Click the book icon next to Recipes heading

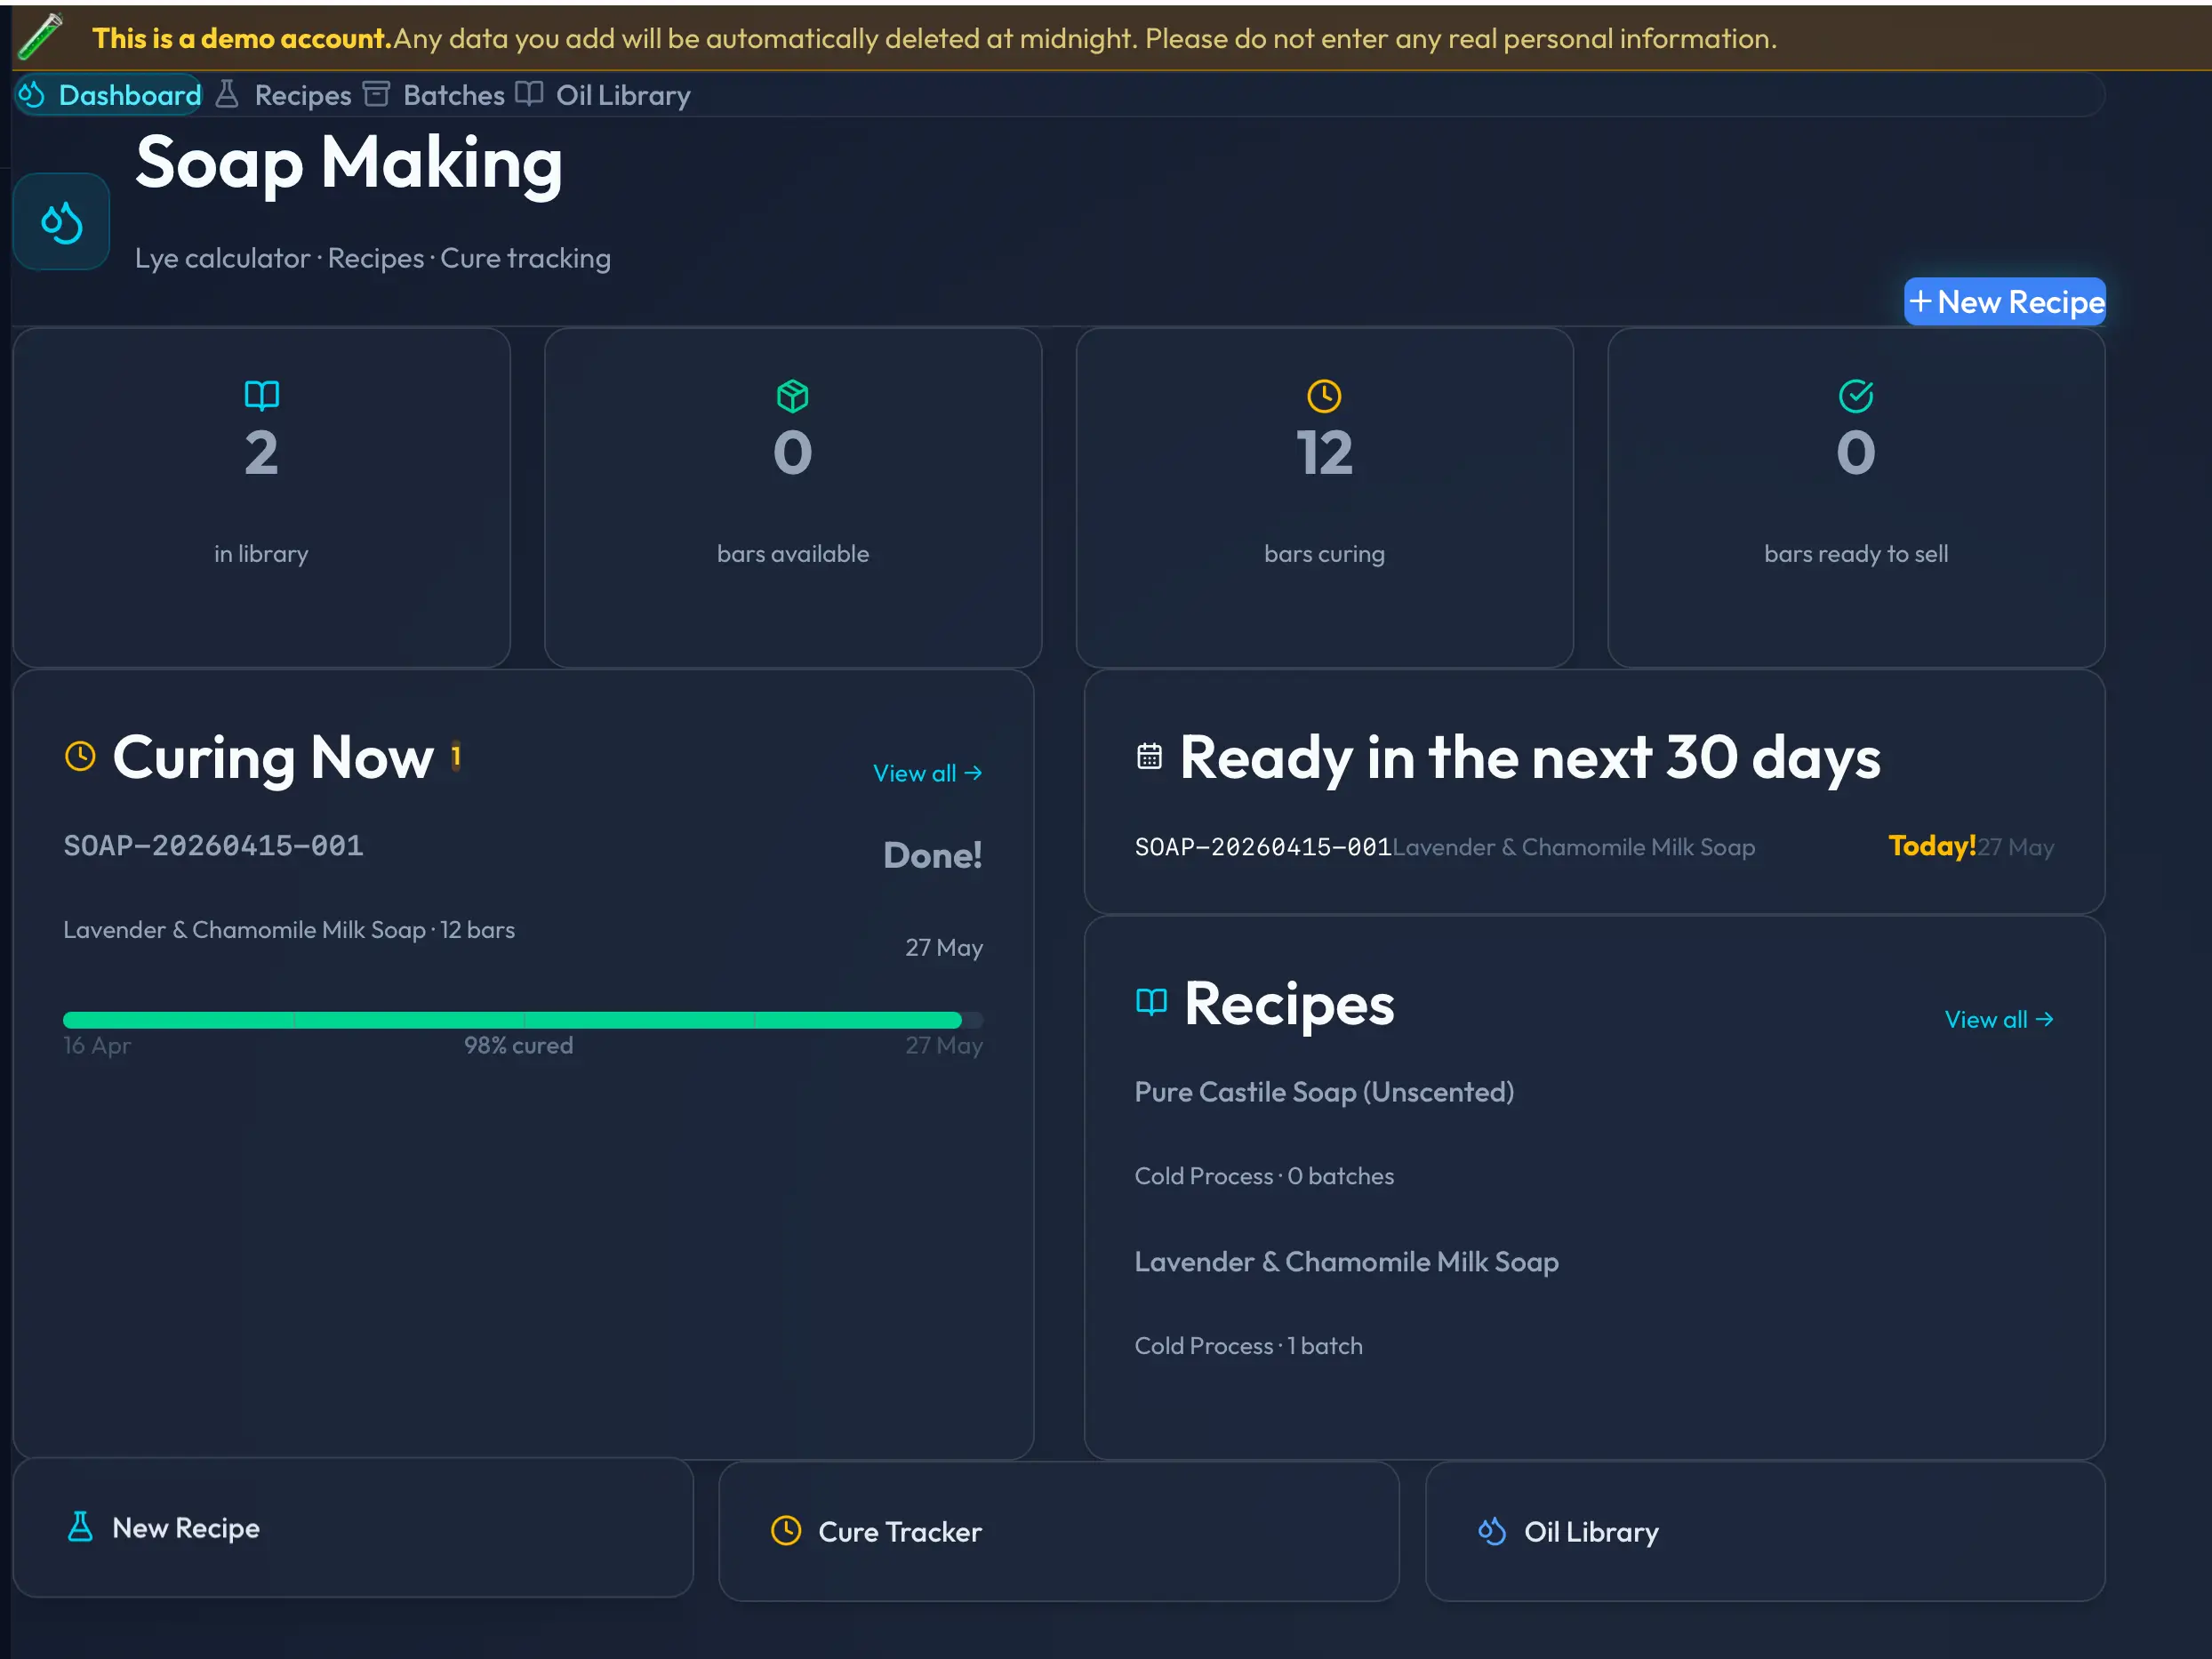click(1151, 1002)
